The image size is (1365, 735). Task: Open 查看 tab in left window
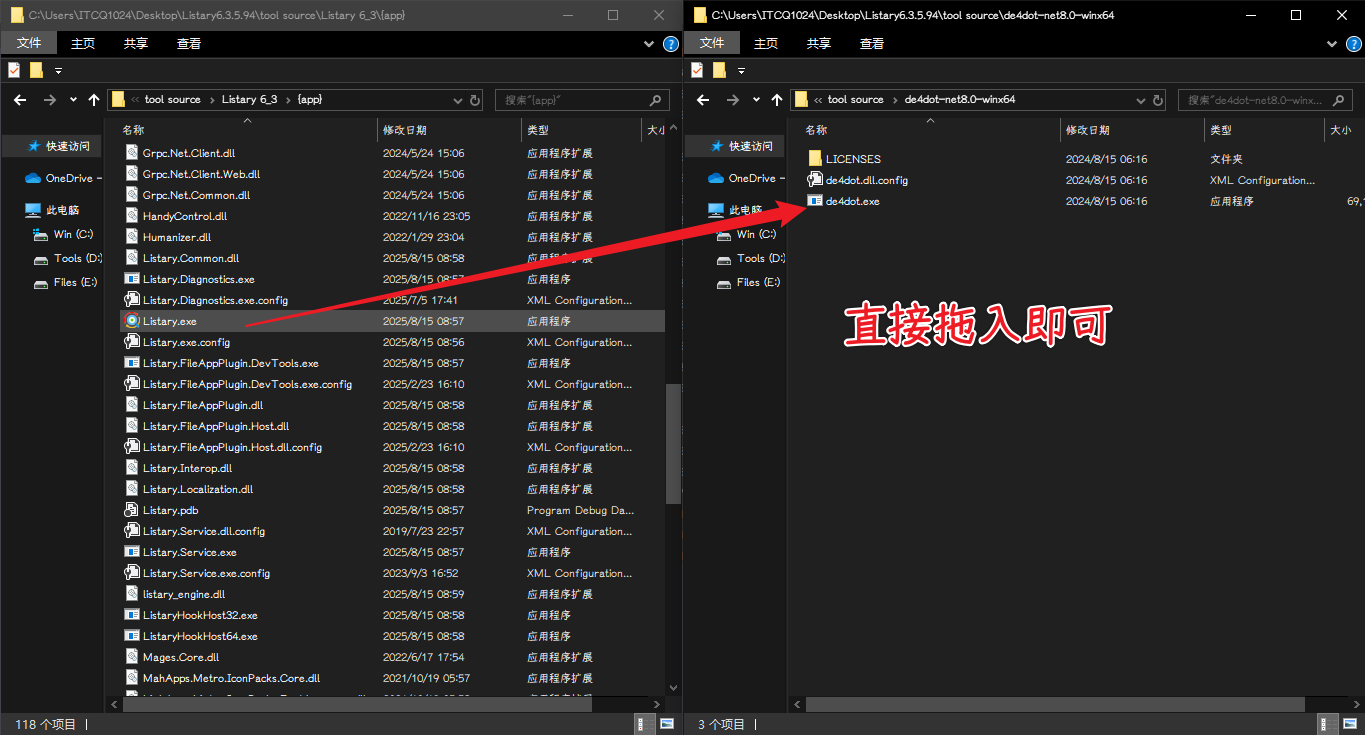pyautogui.click(x=189, y=43)
